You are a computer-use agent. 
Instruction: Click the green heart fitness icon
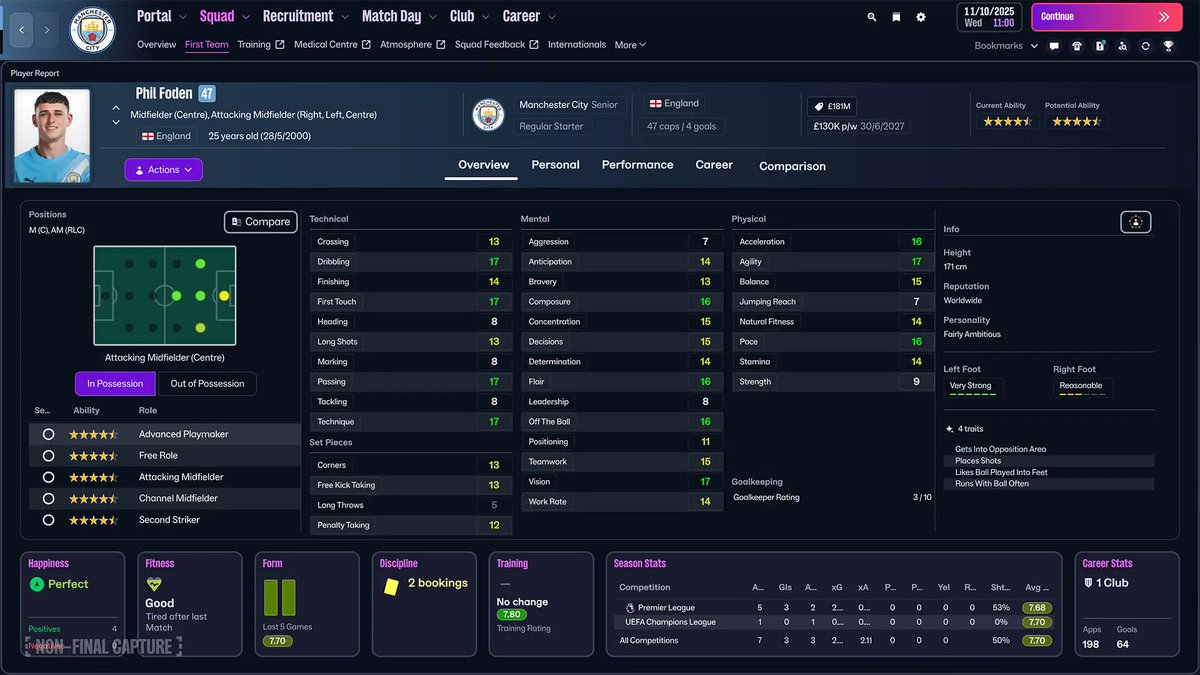tap(154, 584)
